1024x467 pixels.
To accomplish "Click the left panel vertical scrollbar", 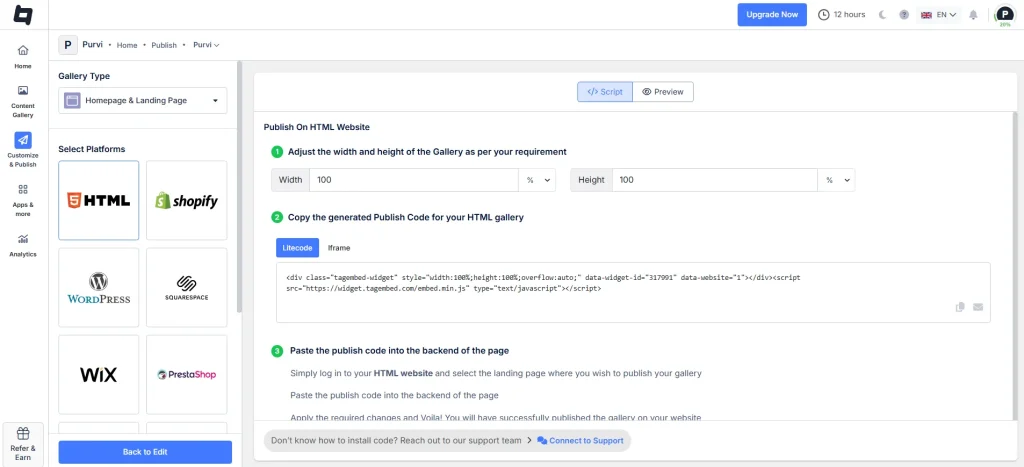I will (239, 186).
